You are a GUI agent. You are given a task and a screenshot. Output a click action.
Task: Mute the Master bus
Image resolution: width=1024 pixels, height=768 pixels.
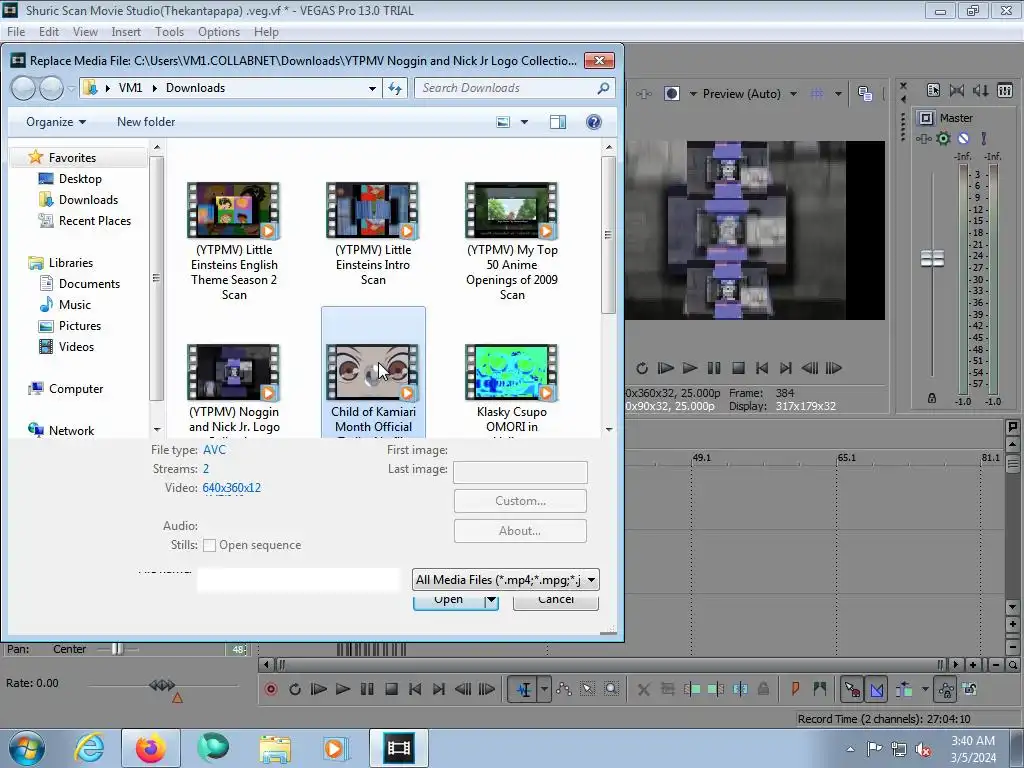point(963,138)
